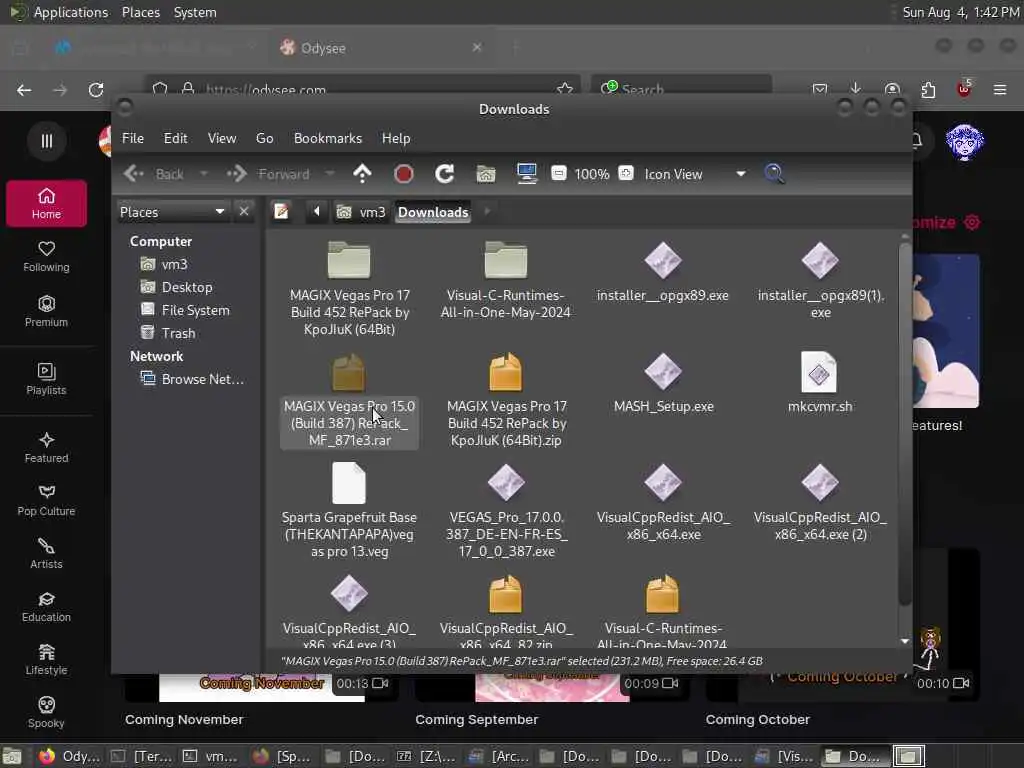Select Browse Network in sidebar

(192, 379)
